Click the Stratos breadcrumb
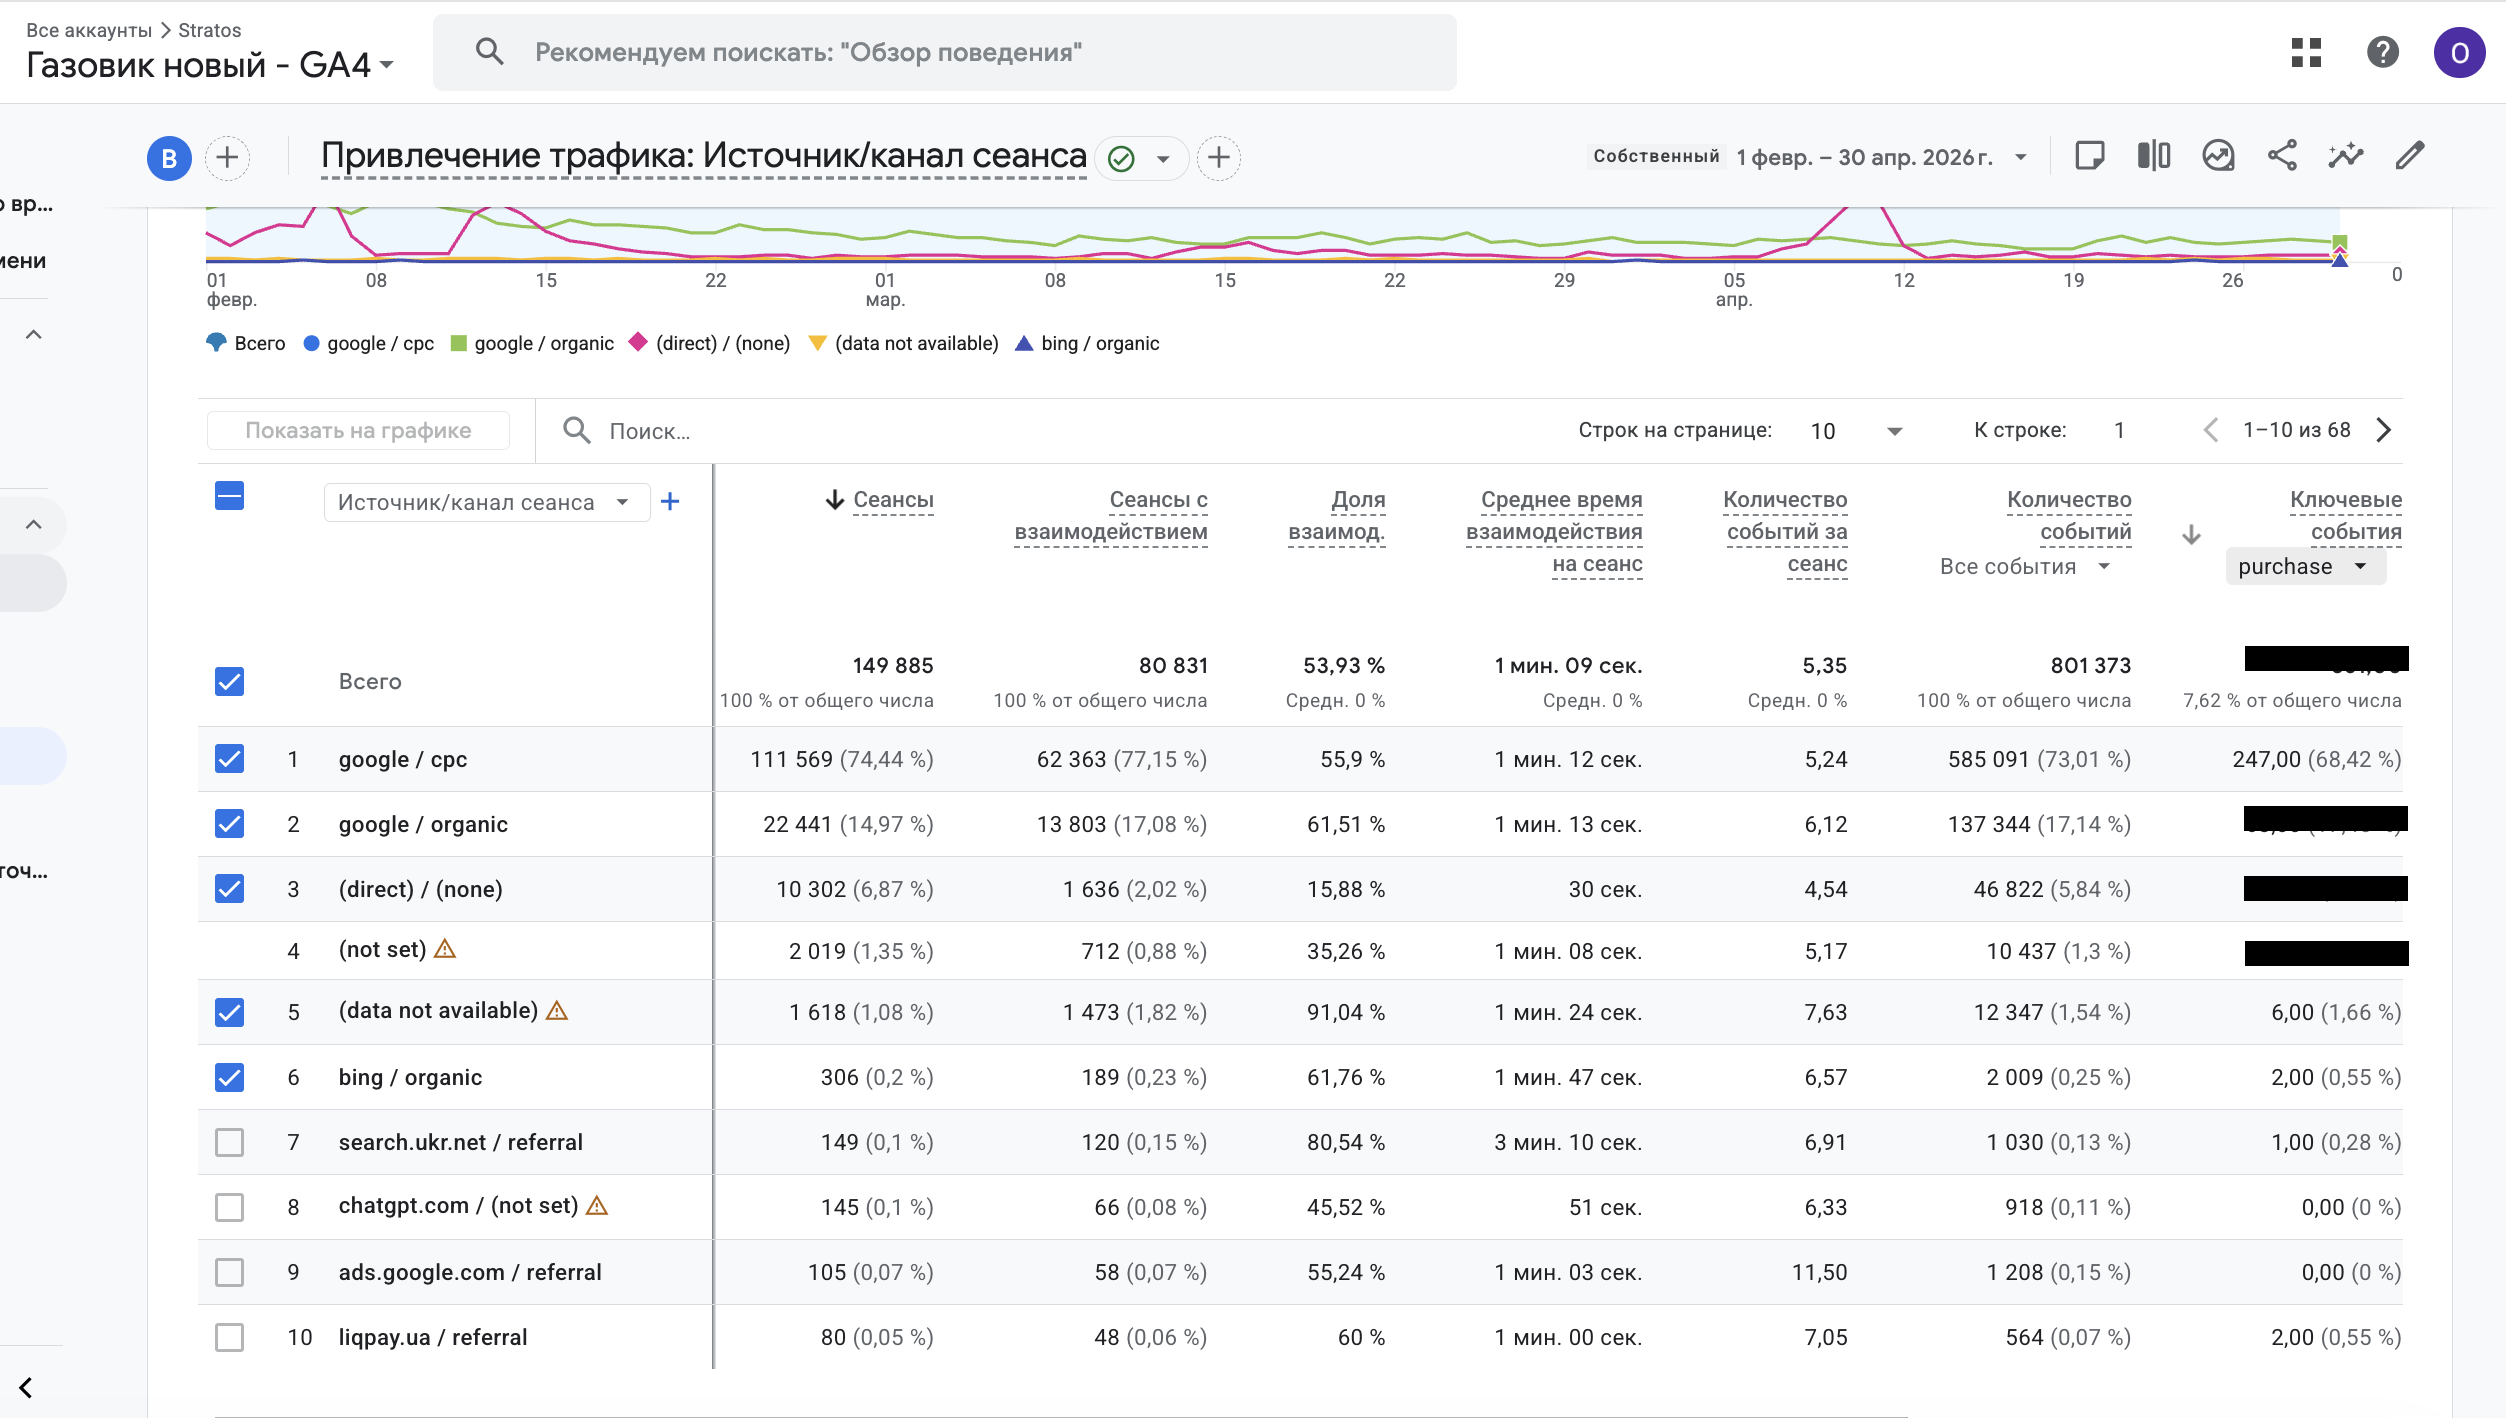2506x1418 pixels. [209, 30]
